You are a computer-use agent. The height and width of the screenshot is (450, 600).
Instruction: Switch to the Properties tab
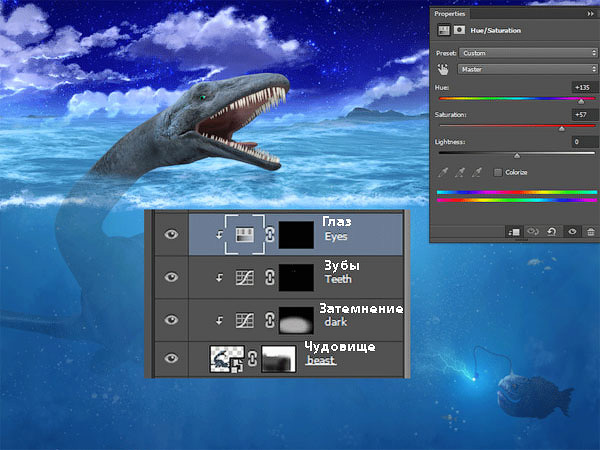450,14
